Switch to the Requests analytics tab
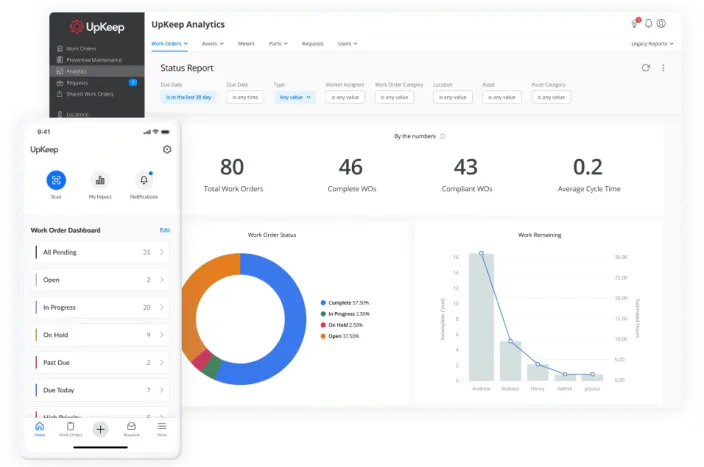704x467 pixels. pyautogui.click(x=312, y=44)
